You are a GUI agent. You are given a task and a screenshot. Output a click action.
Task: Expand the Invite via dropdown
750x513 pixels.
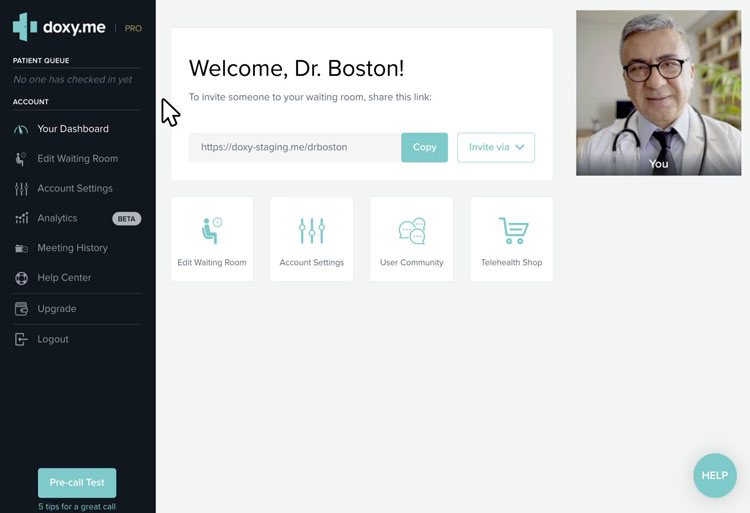[496, 147]
